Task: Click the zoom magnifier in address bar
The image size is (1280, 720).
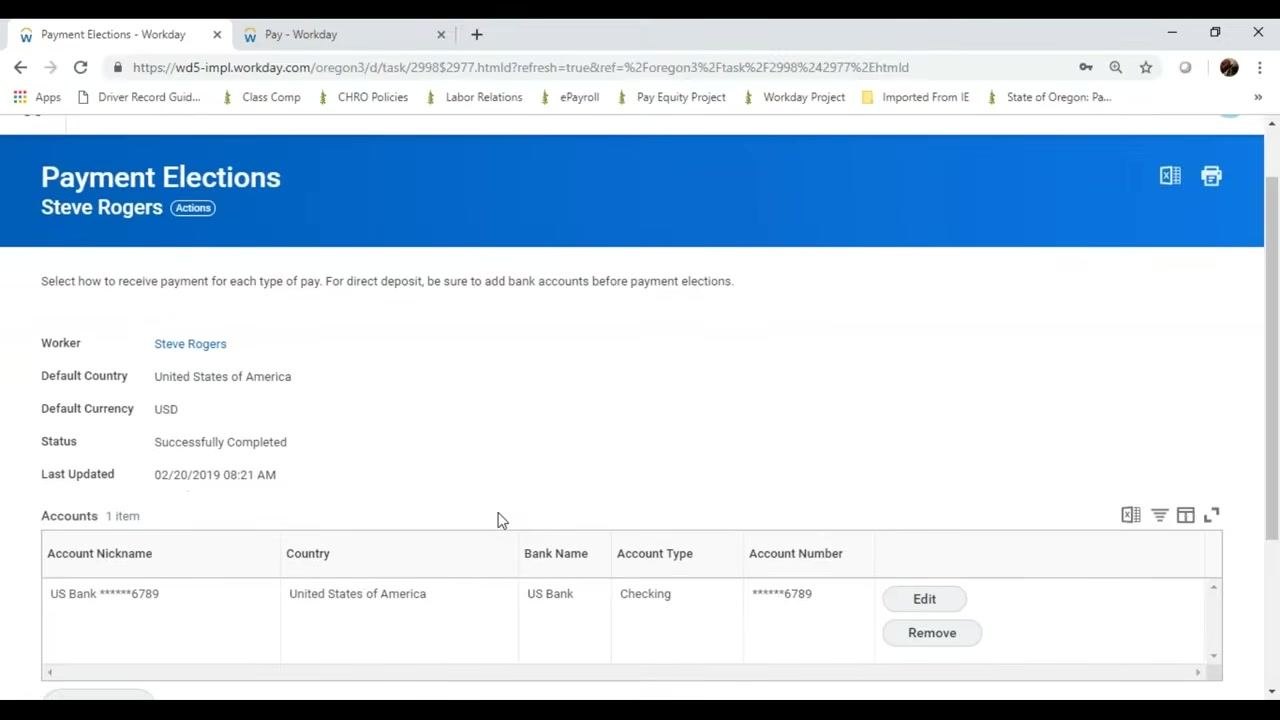Action: click(x=1116, y=67)
